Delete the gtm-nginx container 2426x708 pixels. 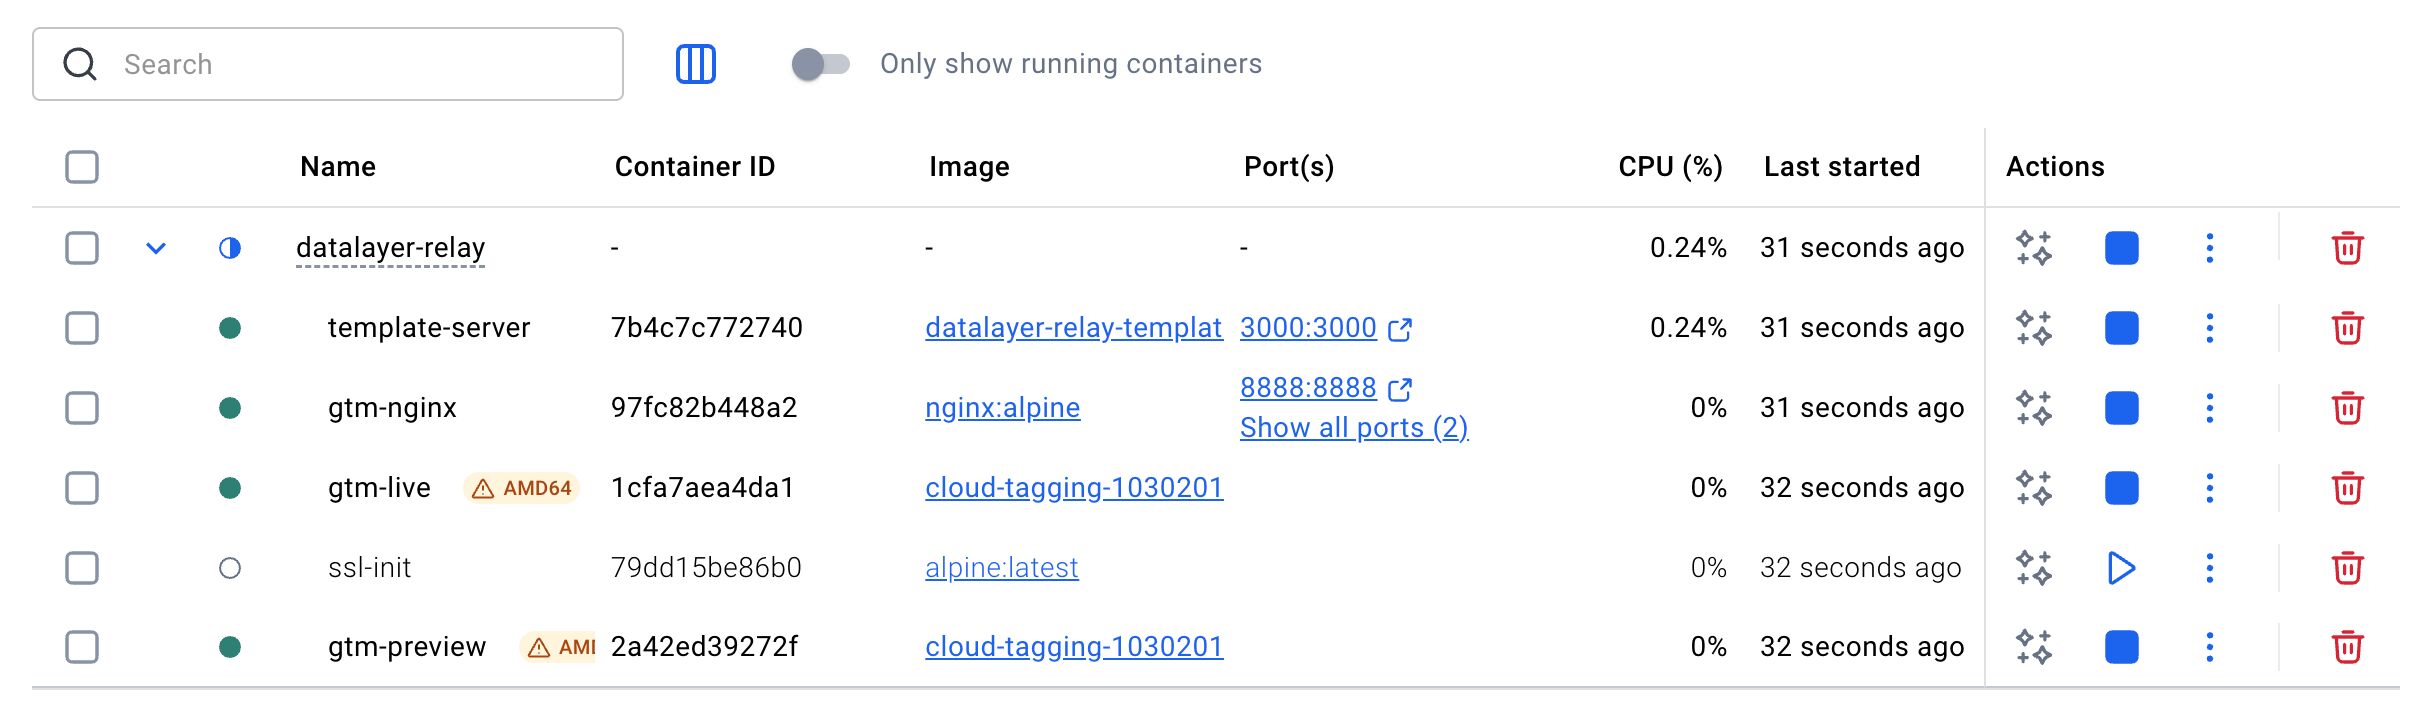click(x=2347, y=408)
